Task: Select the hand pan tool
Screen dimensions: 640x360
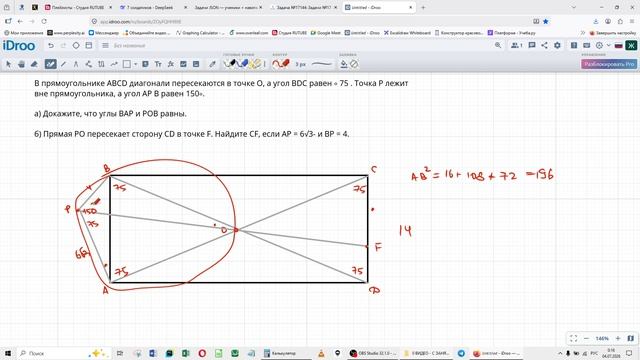Action: click(22, 64)
